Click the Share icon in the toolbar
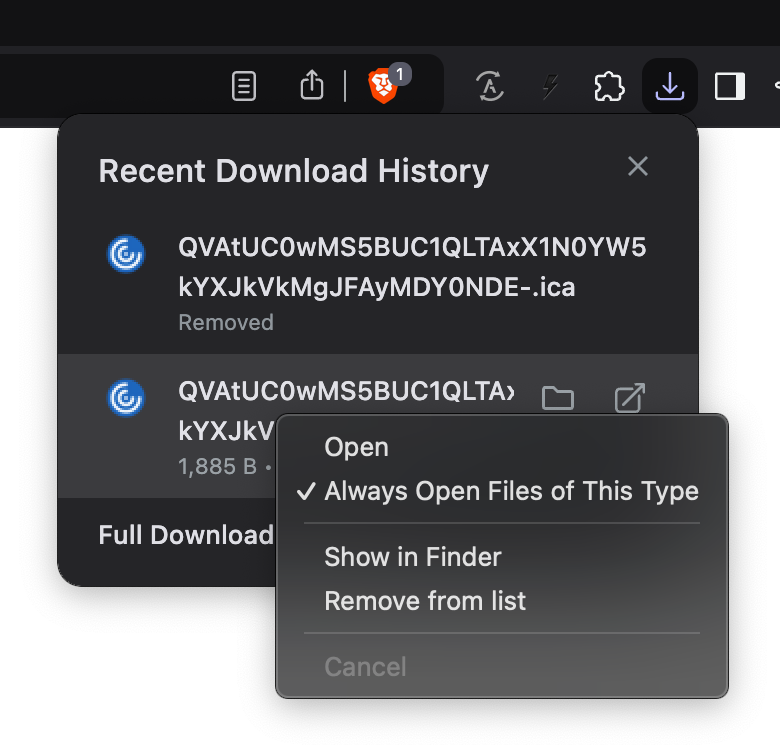Image resolution: width=780 pixels, height=756 pixels. click(312, 87)
